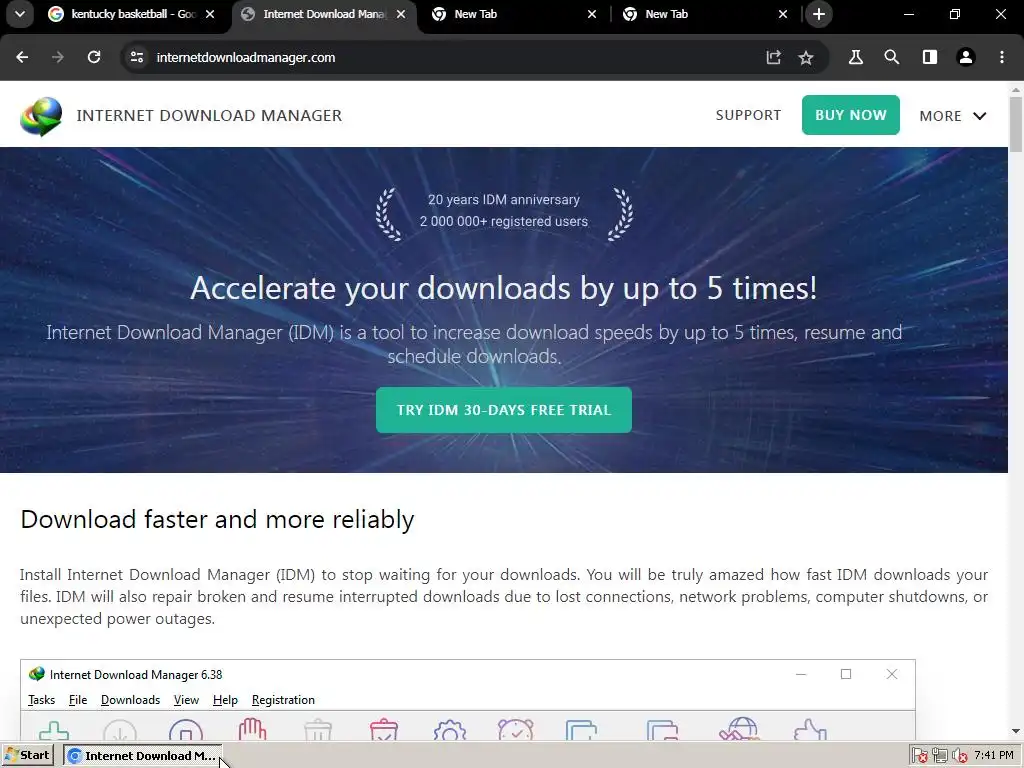Image resolution: width=1024 pixels, height=768 pixels.
Task: Click the page vertical scrollbar thumb
Action: coord(1016,124)
